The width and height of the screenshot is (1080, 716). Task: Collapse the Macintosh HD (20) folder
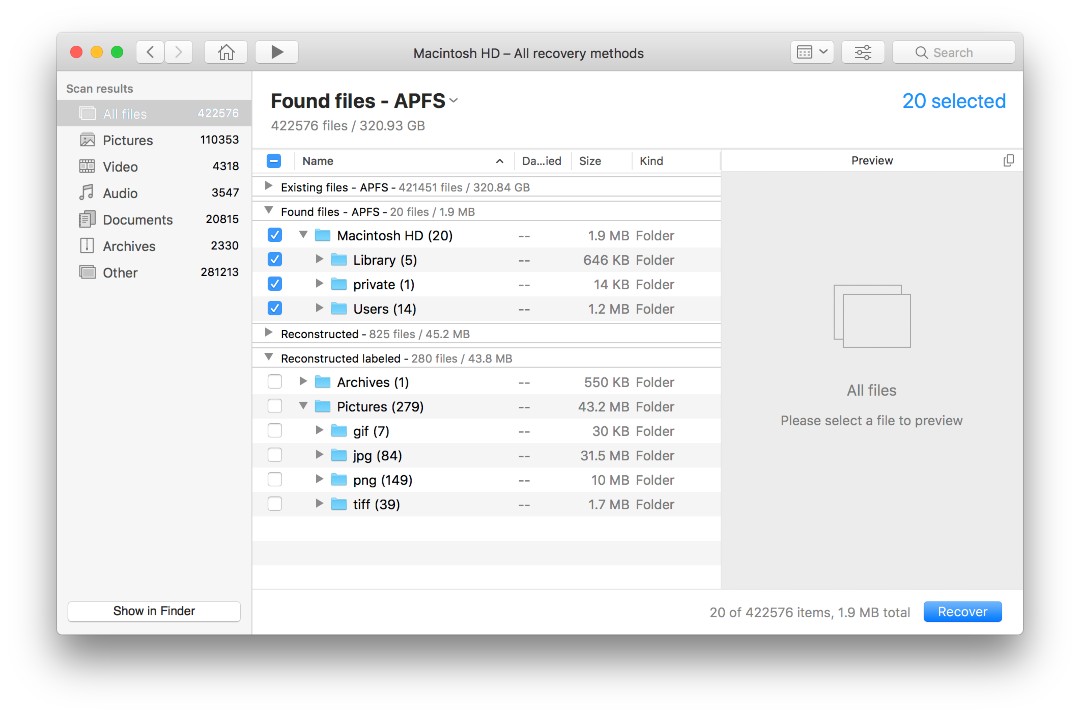pyautogui.click(x=303, y=235)
